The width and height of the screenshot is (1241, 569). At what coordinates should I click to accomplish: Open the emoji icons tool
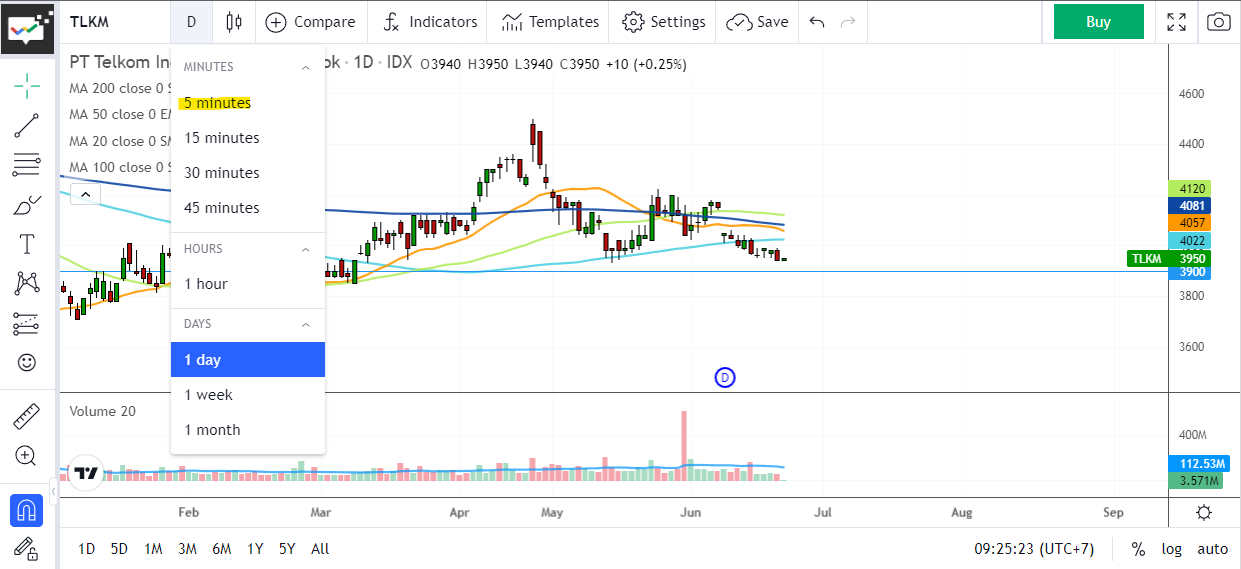point(27,362)
